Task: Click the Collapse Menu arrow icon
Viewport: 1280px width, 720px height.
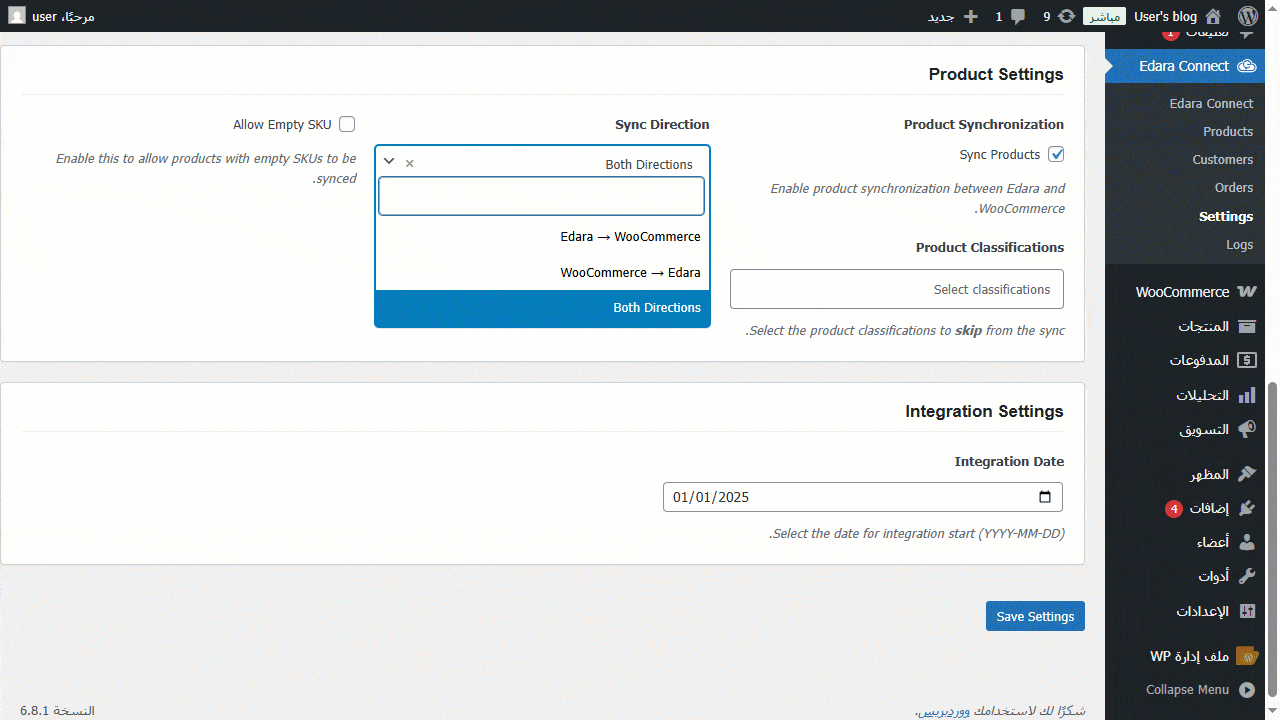Action: [x=1246, y=690]
